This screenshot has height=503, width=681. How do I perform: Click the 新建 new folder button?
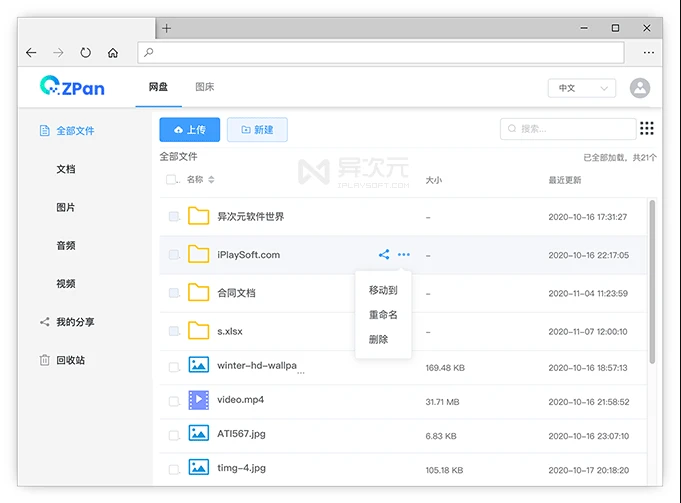click(257, 130)
